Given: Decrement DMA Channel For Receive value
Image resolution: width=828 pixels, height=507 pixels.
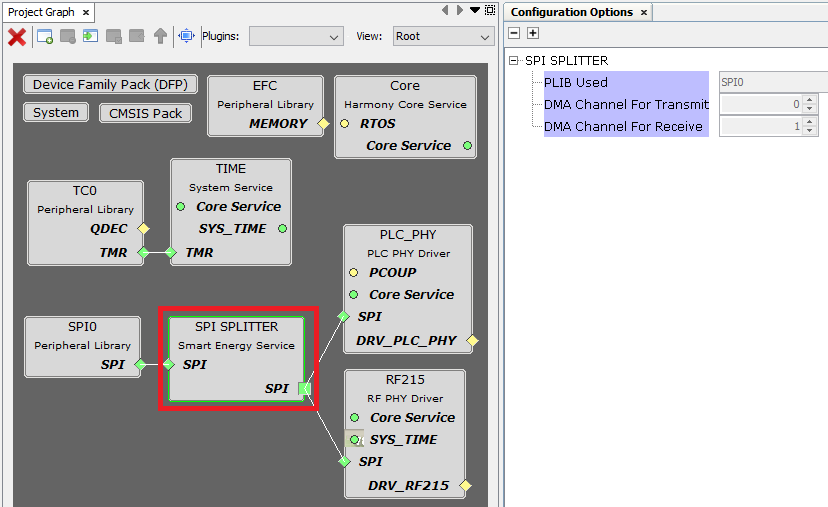Looking at the screenshot, I should (810, 131).
